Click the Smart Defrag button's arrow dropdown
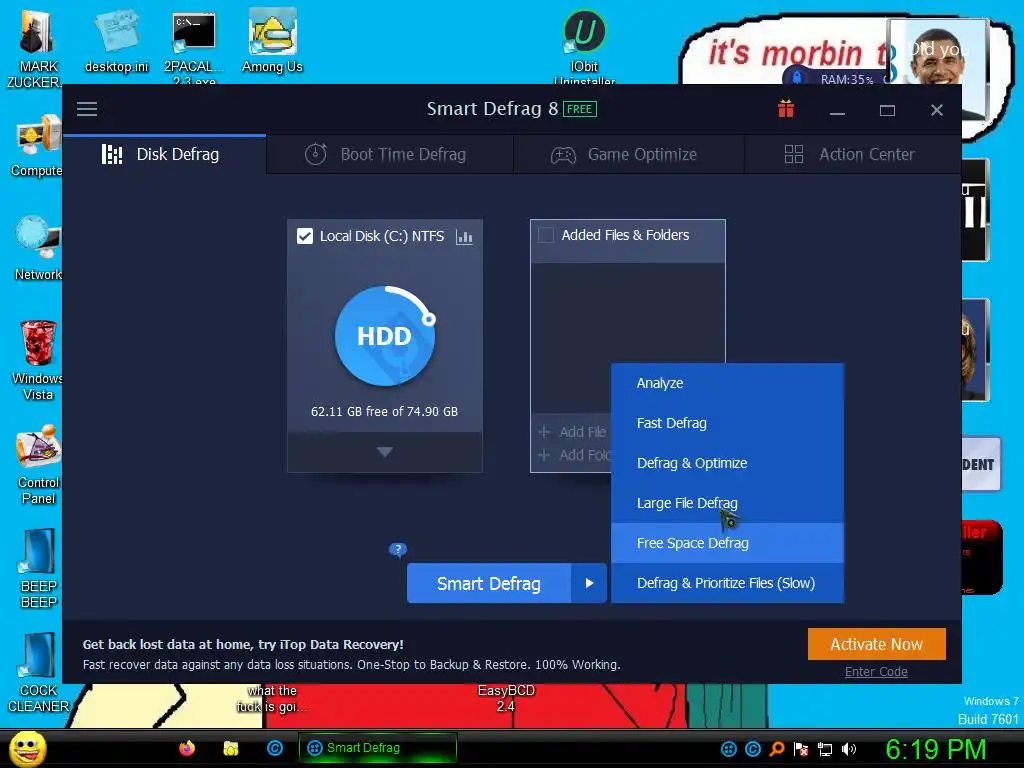1024x768 pixels. click(589, 583)
